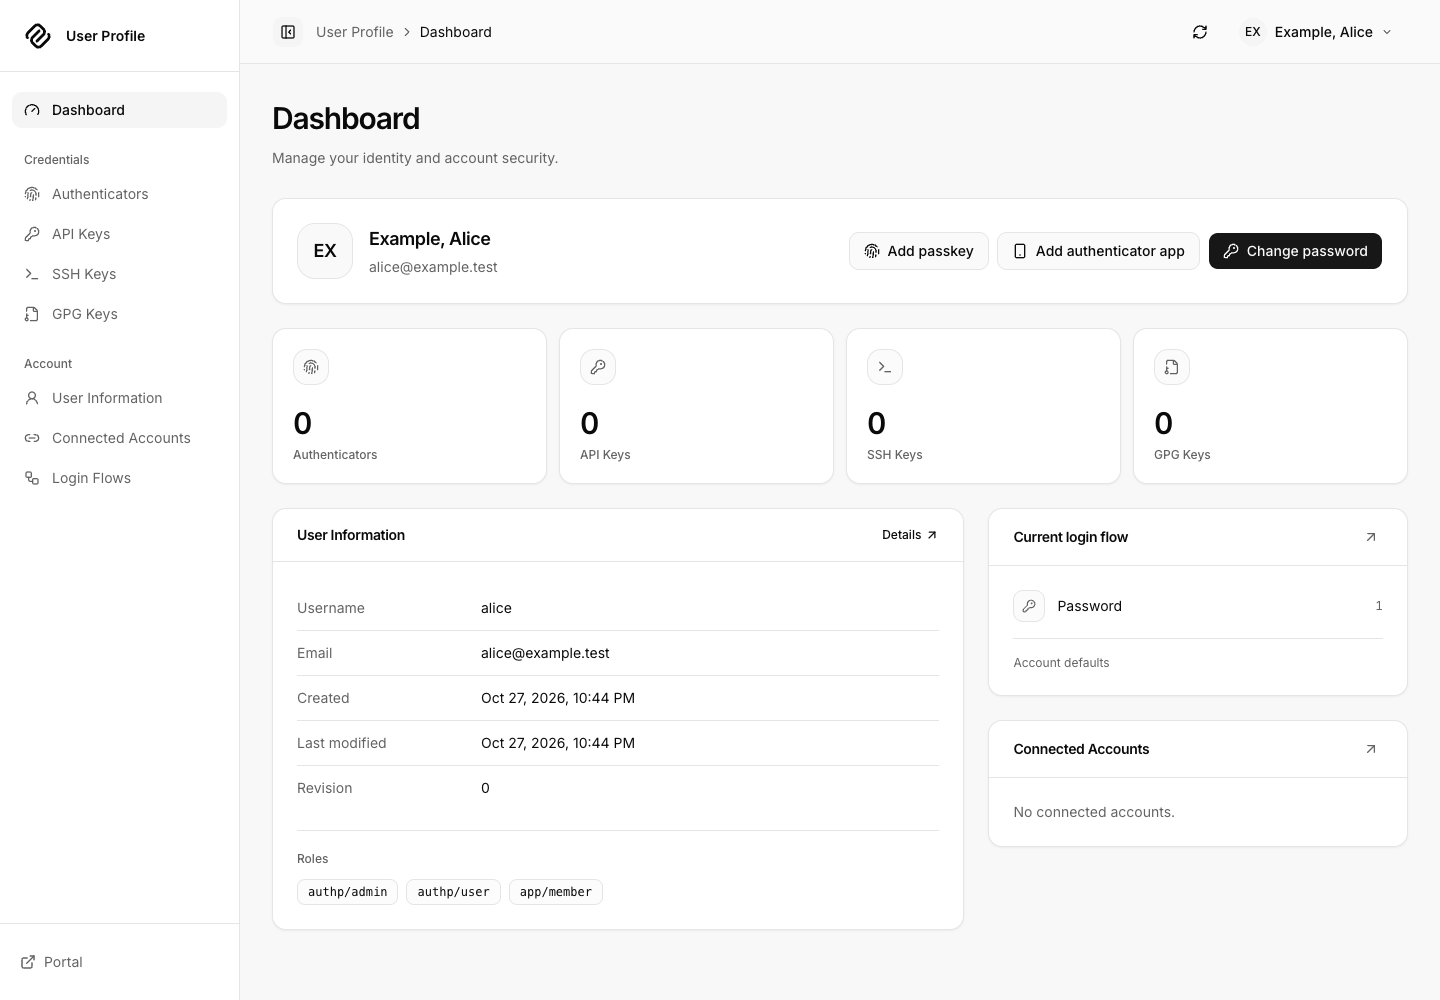Image resolution: width=1440 pixels, height=1000 pixels.
Task: Click the username value alice
Action: coord(496,608)
